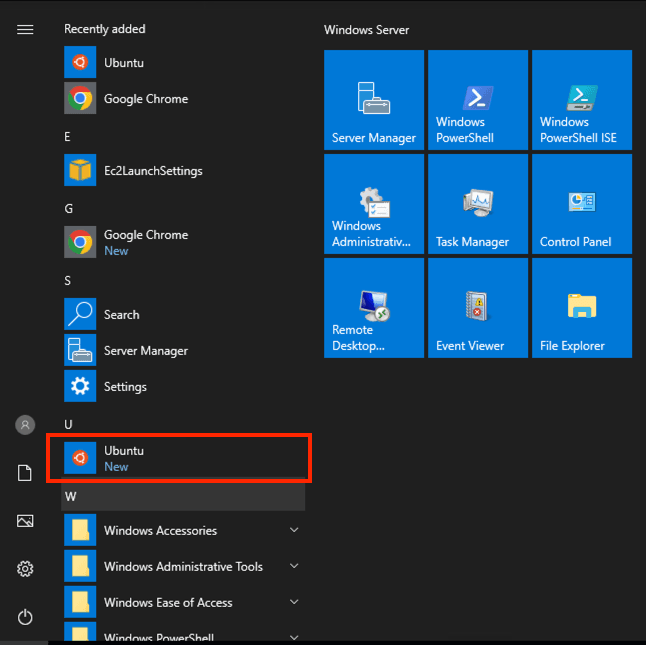
Task: Expand Windows Accessories chevron
Action: [294, 530]
